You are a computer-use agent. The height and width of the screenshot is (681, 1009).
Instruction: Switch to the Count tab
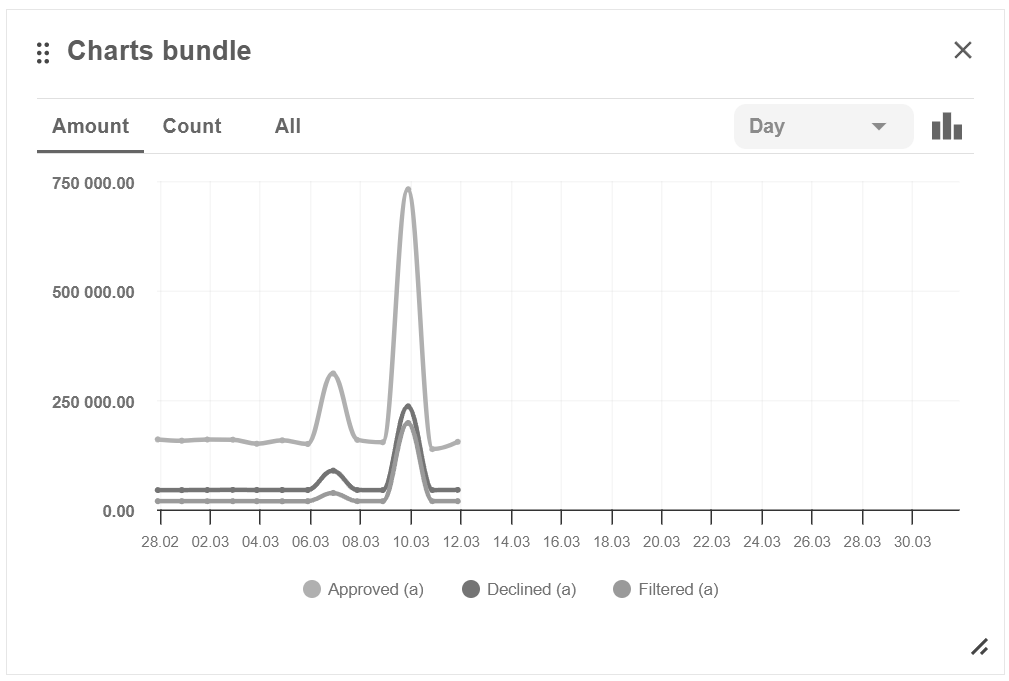coord(192,126)
